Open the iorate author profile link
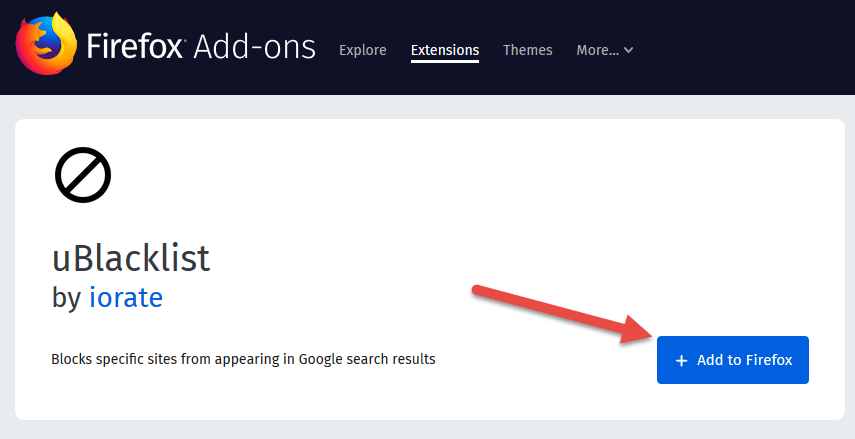The image size is (855, 439). tap(125, 297)
